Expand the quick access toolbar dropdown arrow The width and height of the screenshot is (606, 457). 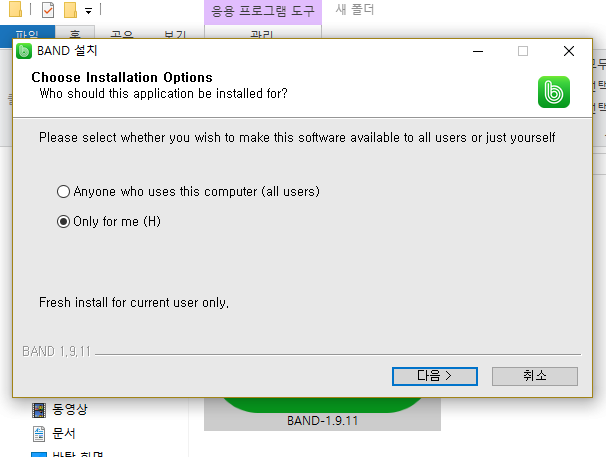coord(89,11)
